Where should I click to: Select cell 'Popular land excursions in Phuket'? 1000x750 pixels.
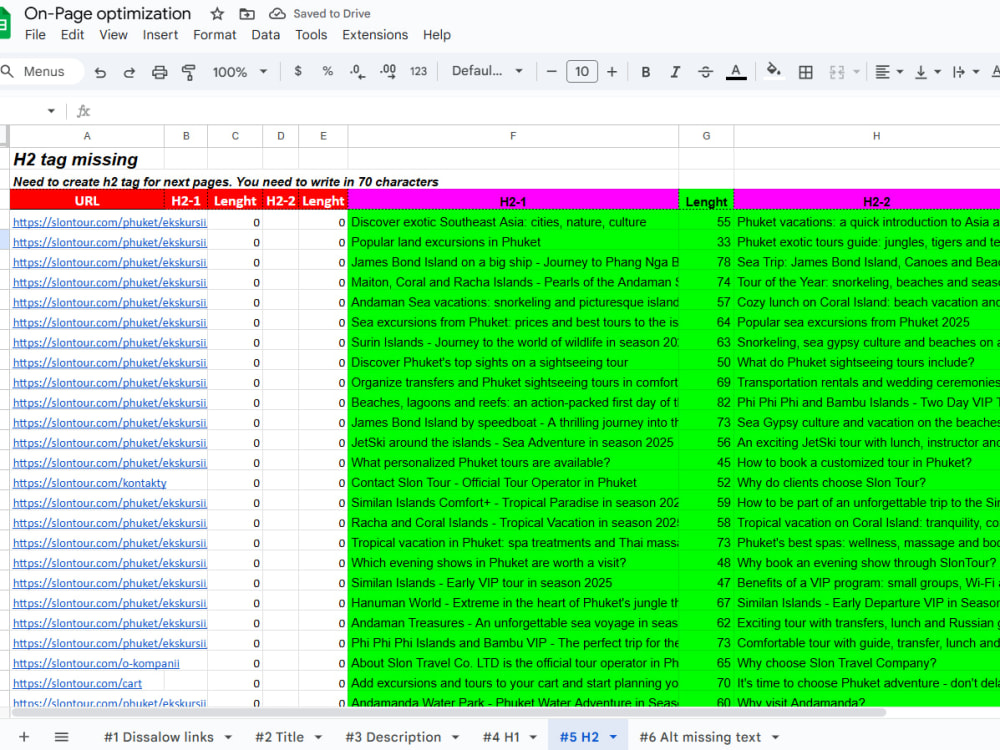513,242
